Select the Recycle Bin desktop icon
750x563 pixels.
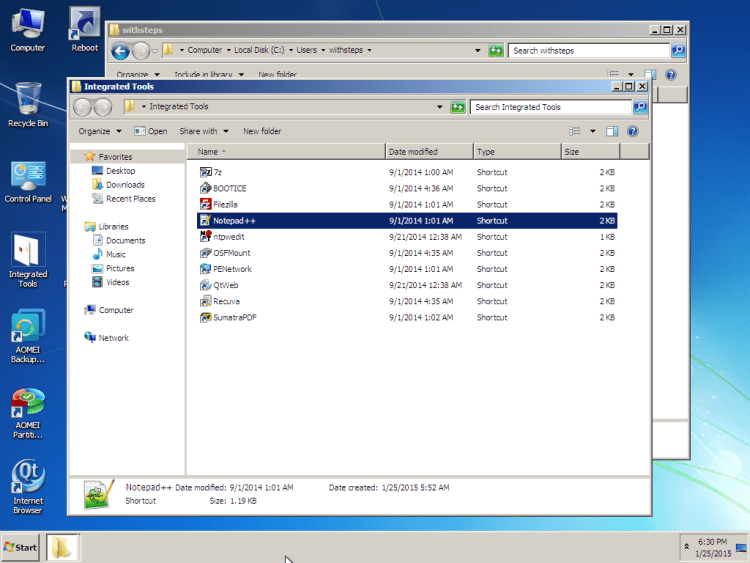pos(28,105)
